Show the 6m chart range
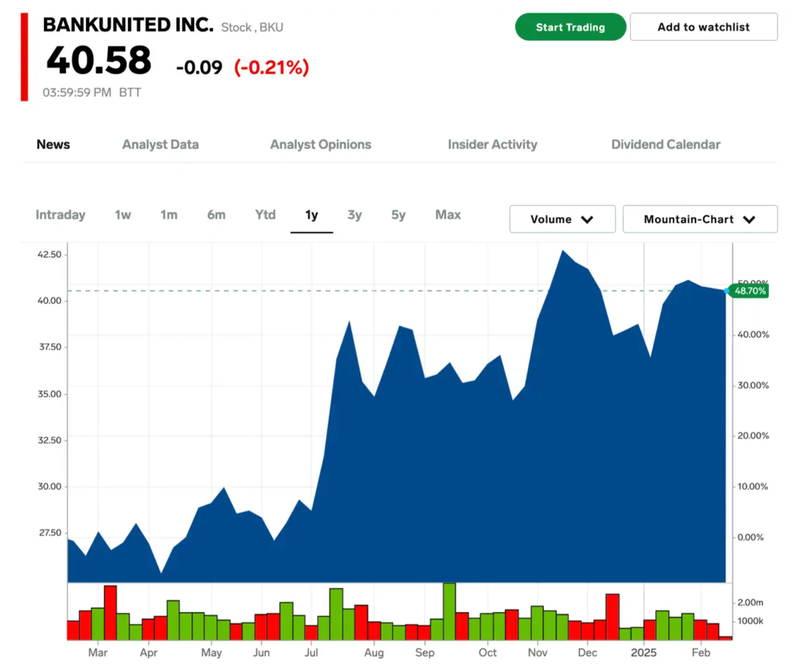800x670 pixels. click(x=216, y=215)
